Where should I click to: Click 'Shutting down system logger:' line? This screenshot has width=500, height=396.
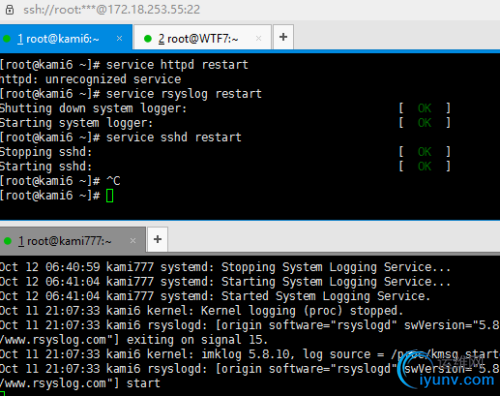tap(93, 108)
